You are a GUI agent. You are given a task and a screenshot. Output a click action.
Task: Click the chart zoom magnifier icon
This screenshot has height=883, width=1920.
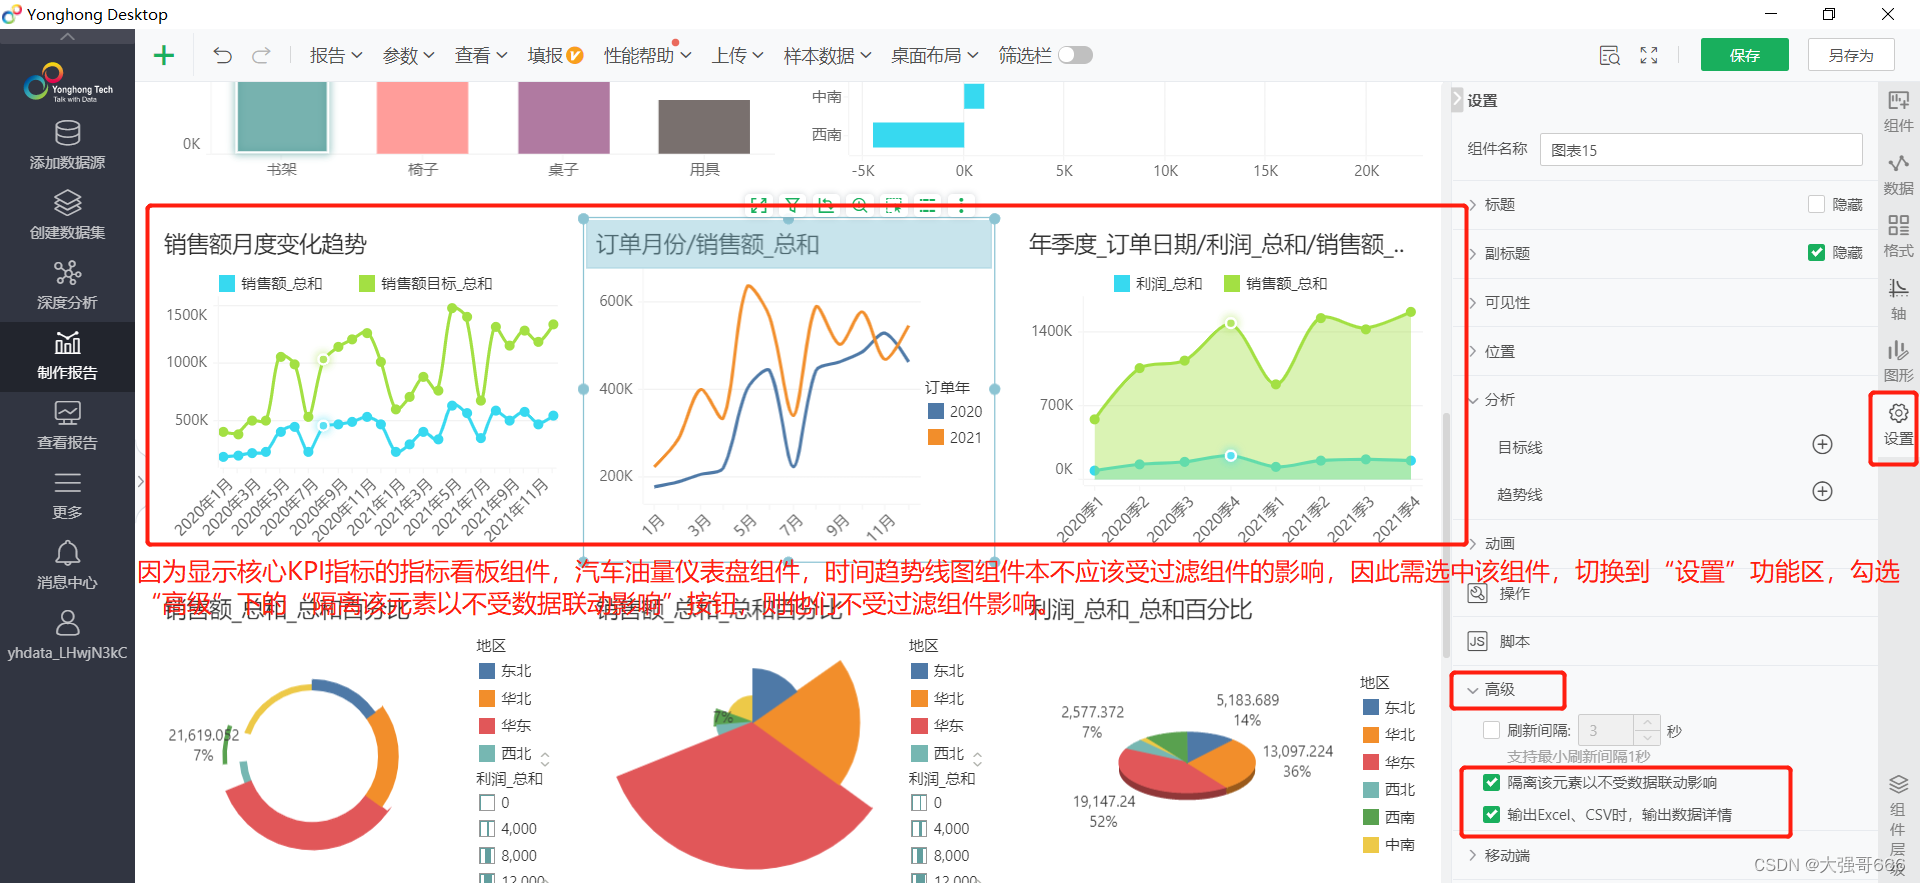(860, 206)
